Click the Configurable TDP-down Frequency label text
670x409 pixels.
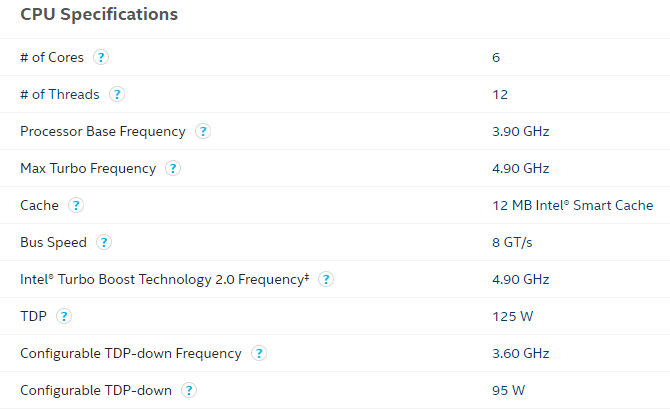tap(131, 354)
